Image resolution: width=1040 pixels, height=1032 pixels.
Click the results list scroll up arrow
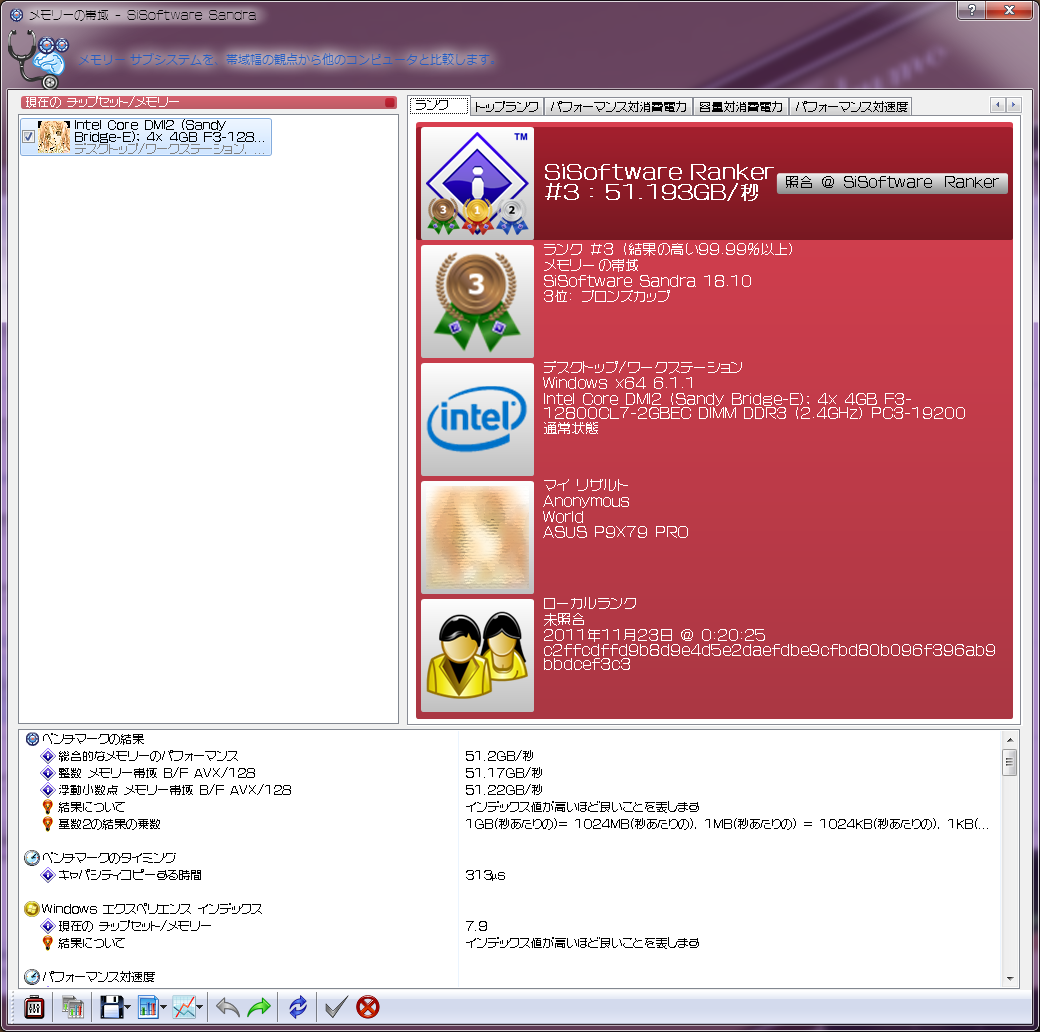tap(1009, 739)
